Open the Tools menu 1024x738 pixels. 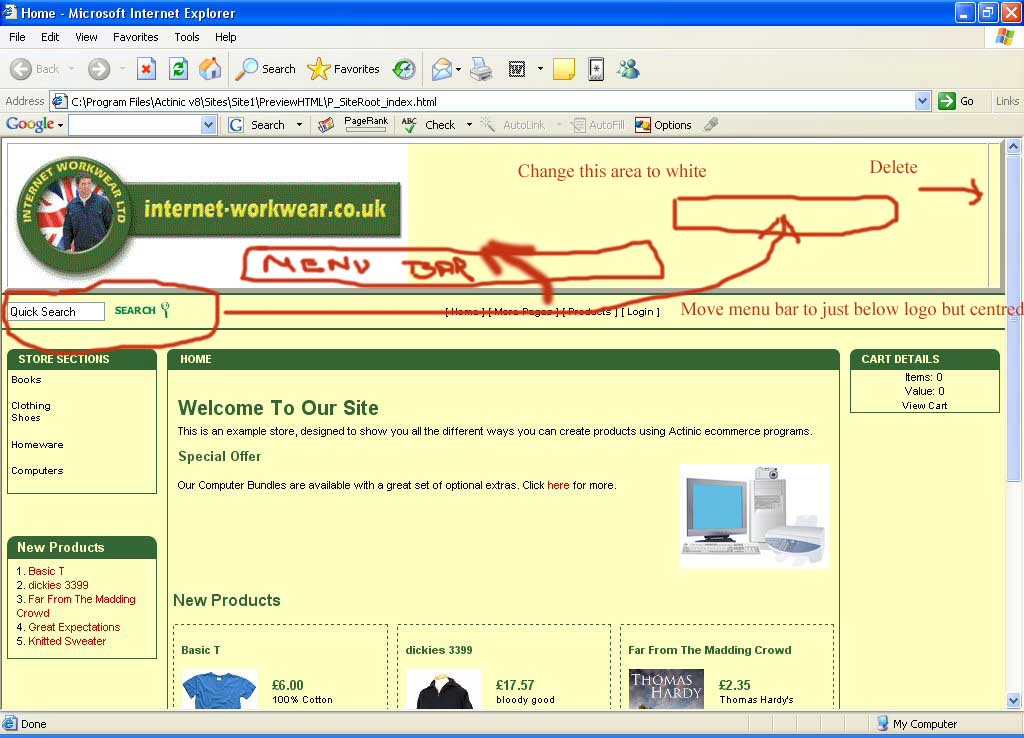(x=187, y=37)
